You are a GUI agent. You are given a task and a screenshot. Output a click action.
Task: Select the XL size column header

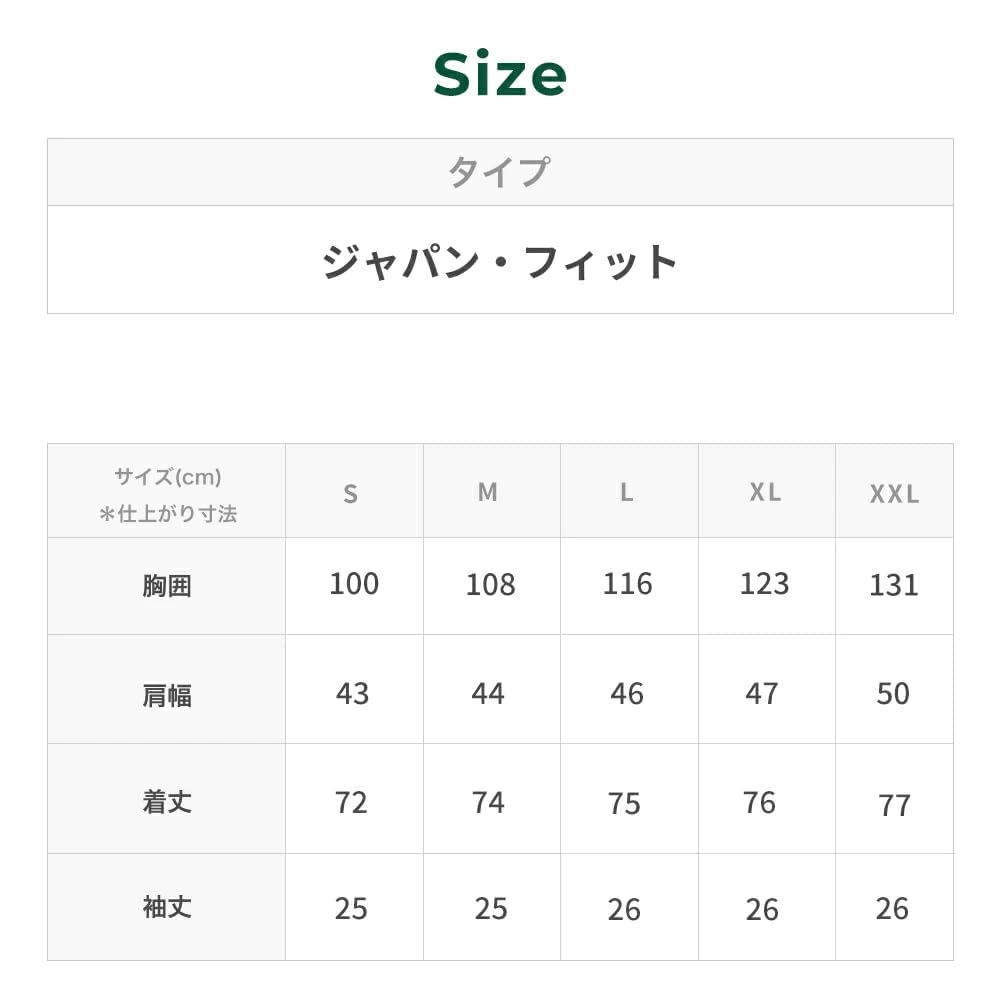coord(765,492)
